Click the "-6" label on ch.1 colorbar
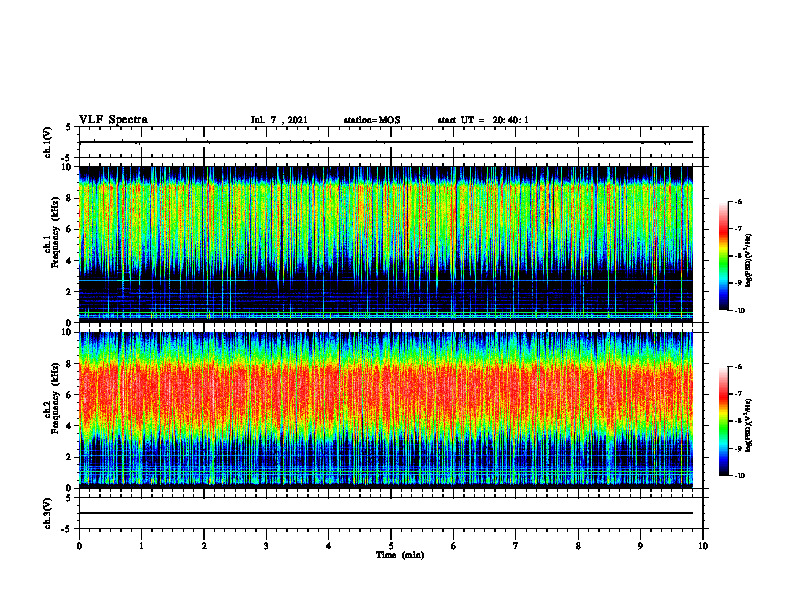Screen dimensions: 792x612 738,201
